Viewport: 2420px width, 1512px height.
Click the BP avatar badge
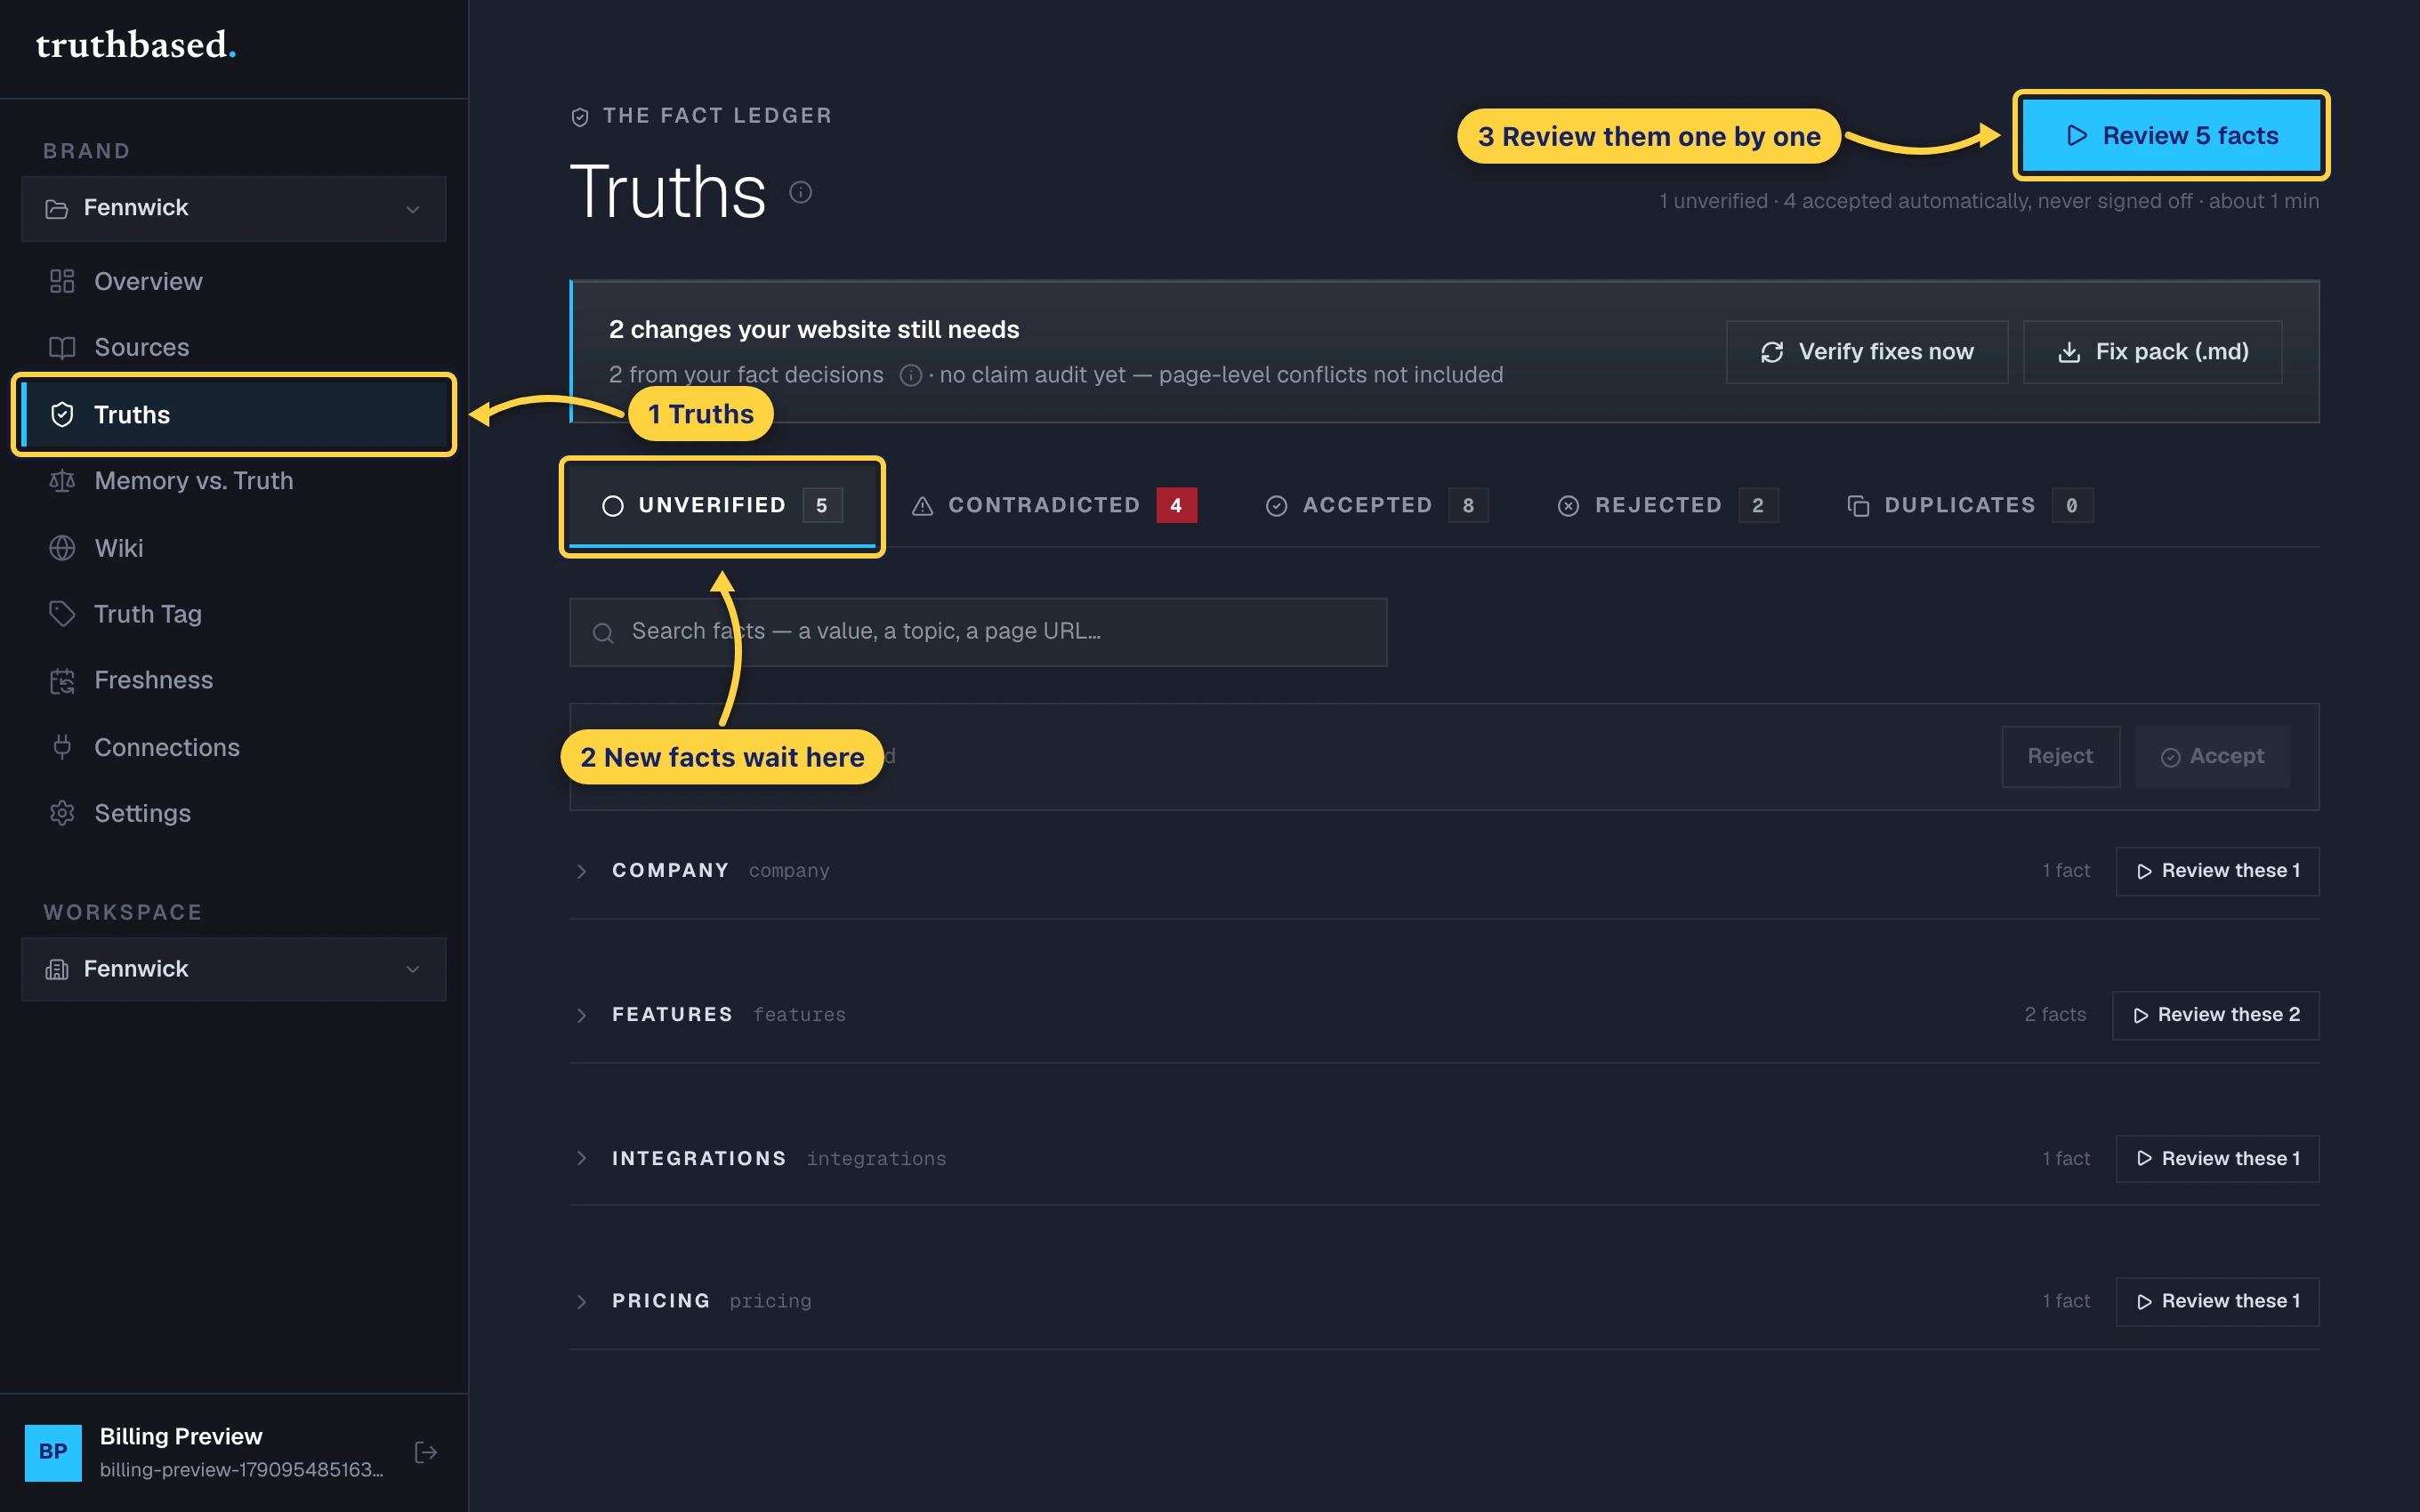click(x=53, y=1452)
